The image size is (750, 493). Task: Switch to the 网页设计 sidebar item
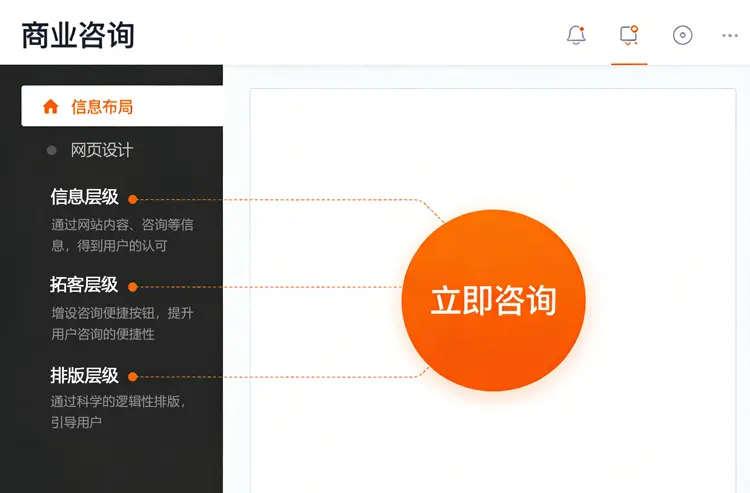[101, 150]
